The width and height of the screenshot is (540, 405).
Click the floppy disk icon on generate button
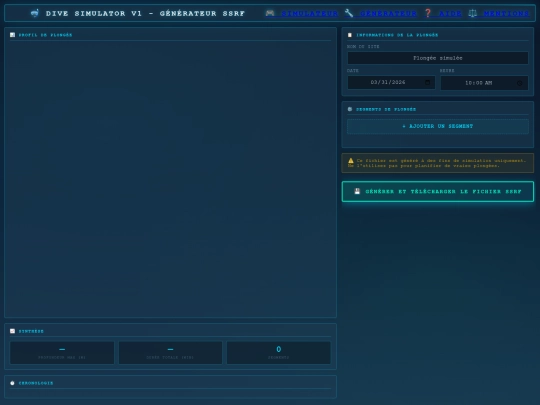click(357, 191)
